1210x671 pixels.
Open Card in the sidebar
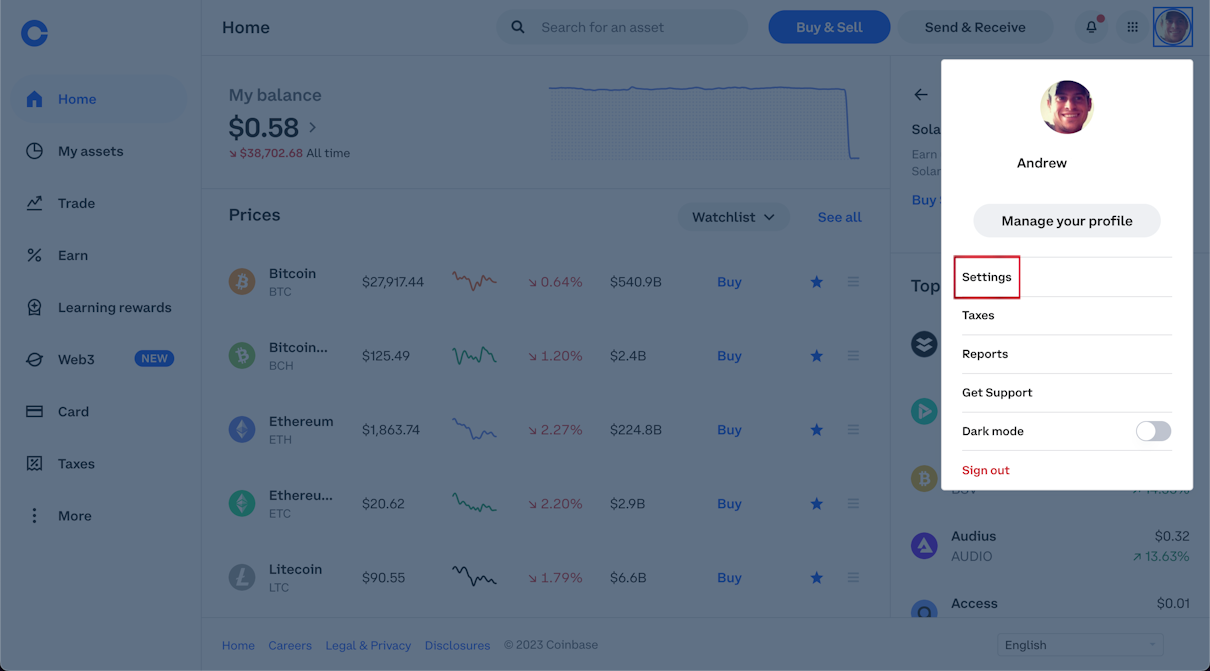tap(99, 411)
